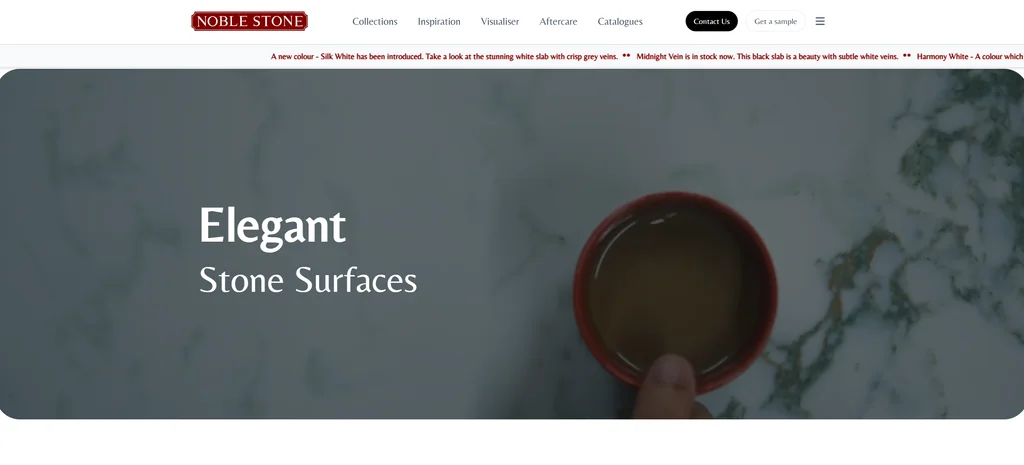Click the Noble Stone logo
Viewport: 1024px width, 465px height.
249,22
